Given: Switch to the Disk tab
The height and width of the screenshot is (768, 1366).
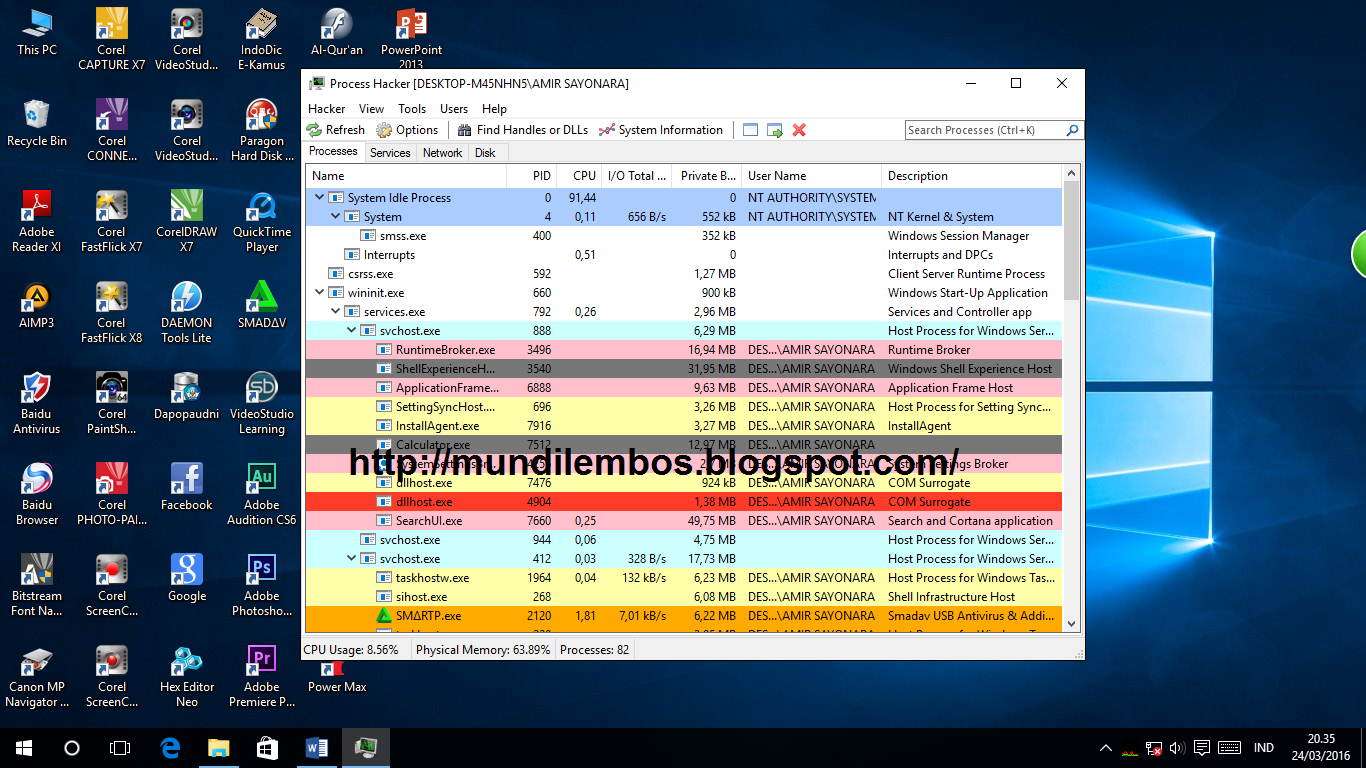Looking at the screenshot, I should [486, 153].
